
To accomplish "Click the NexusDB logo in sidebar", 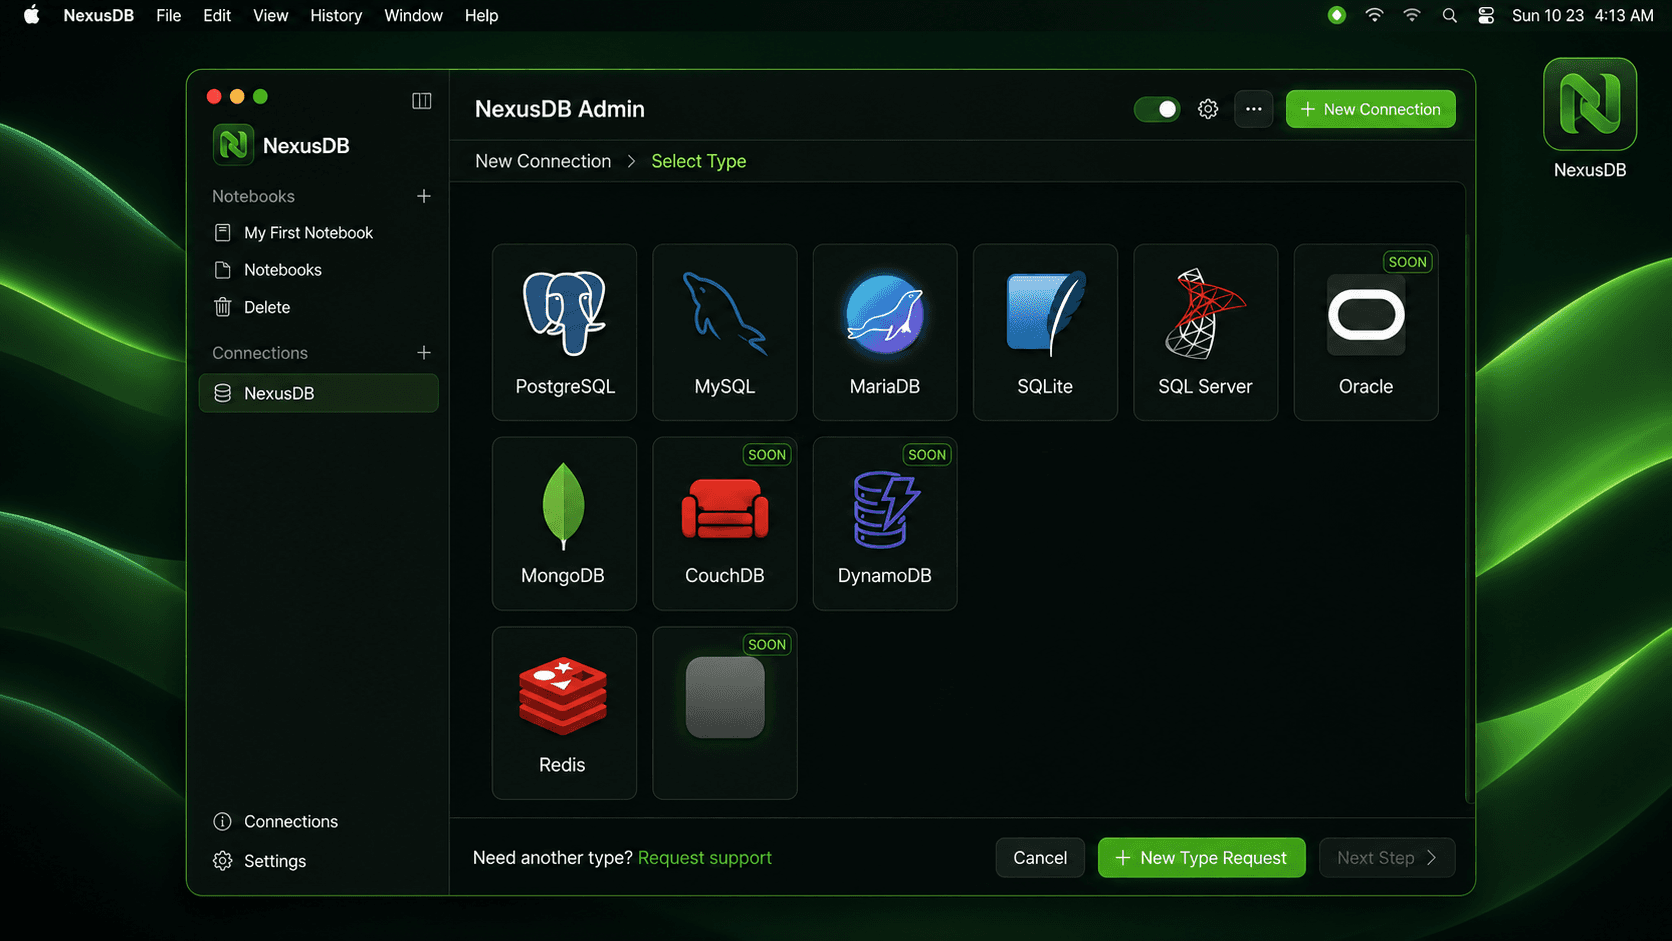I will (x=233, y=145).
